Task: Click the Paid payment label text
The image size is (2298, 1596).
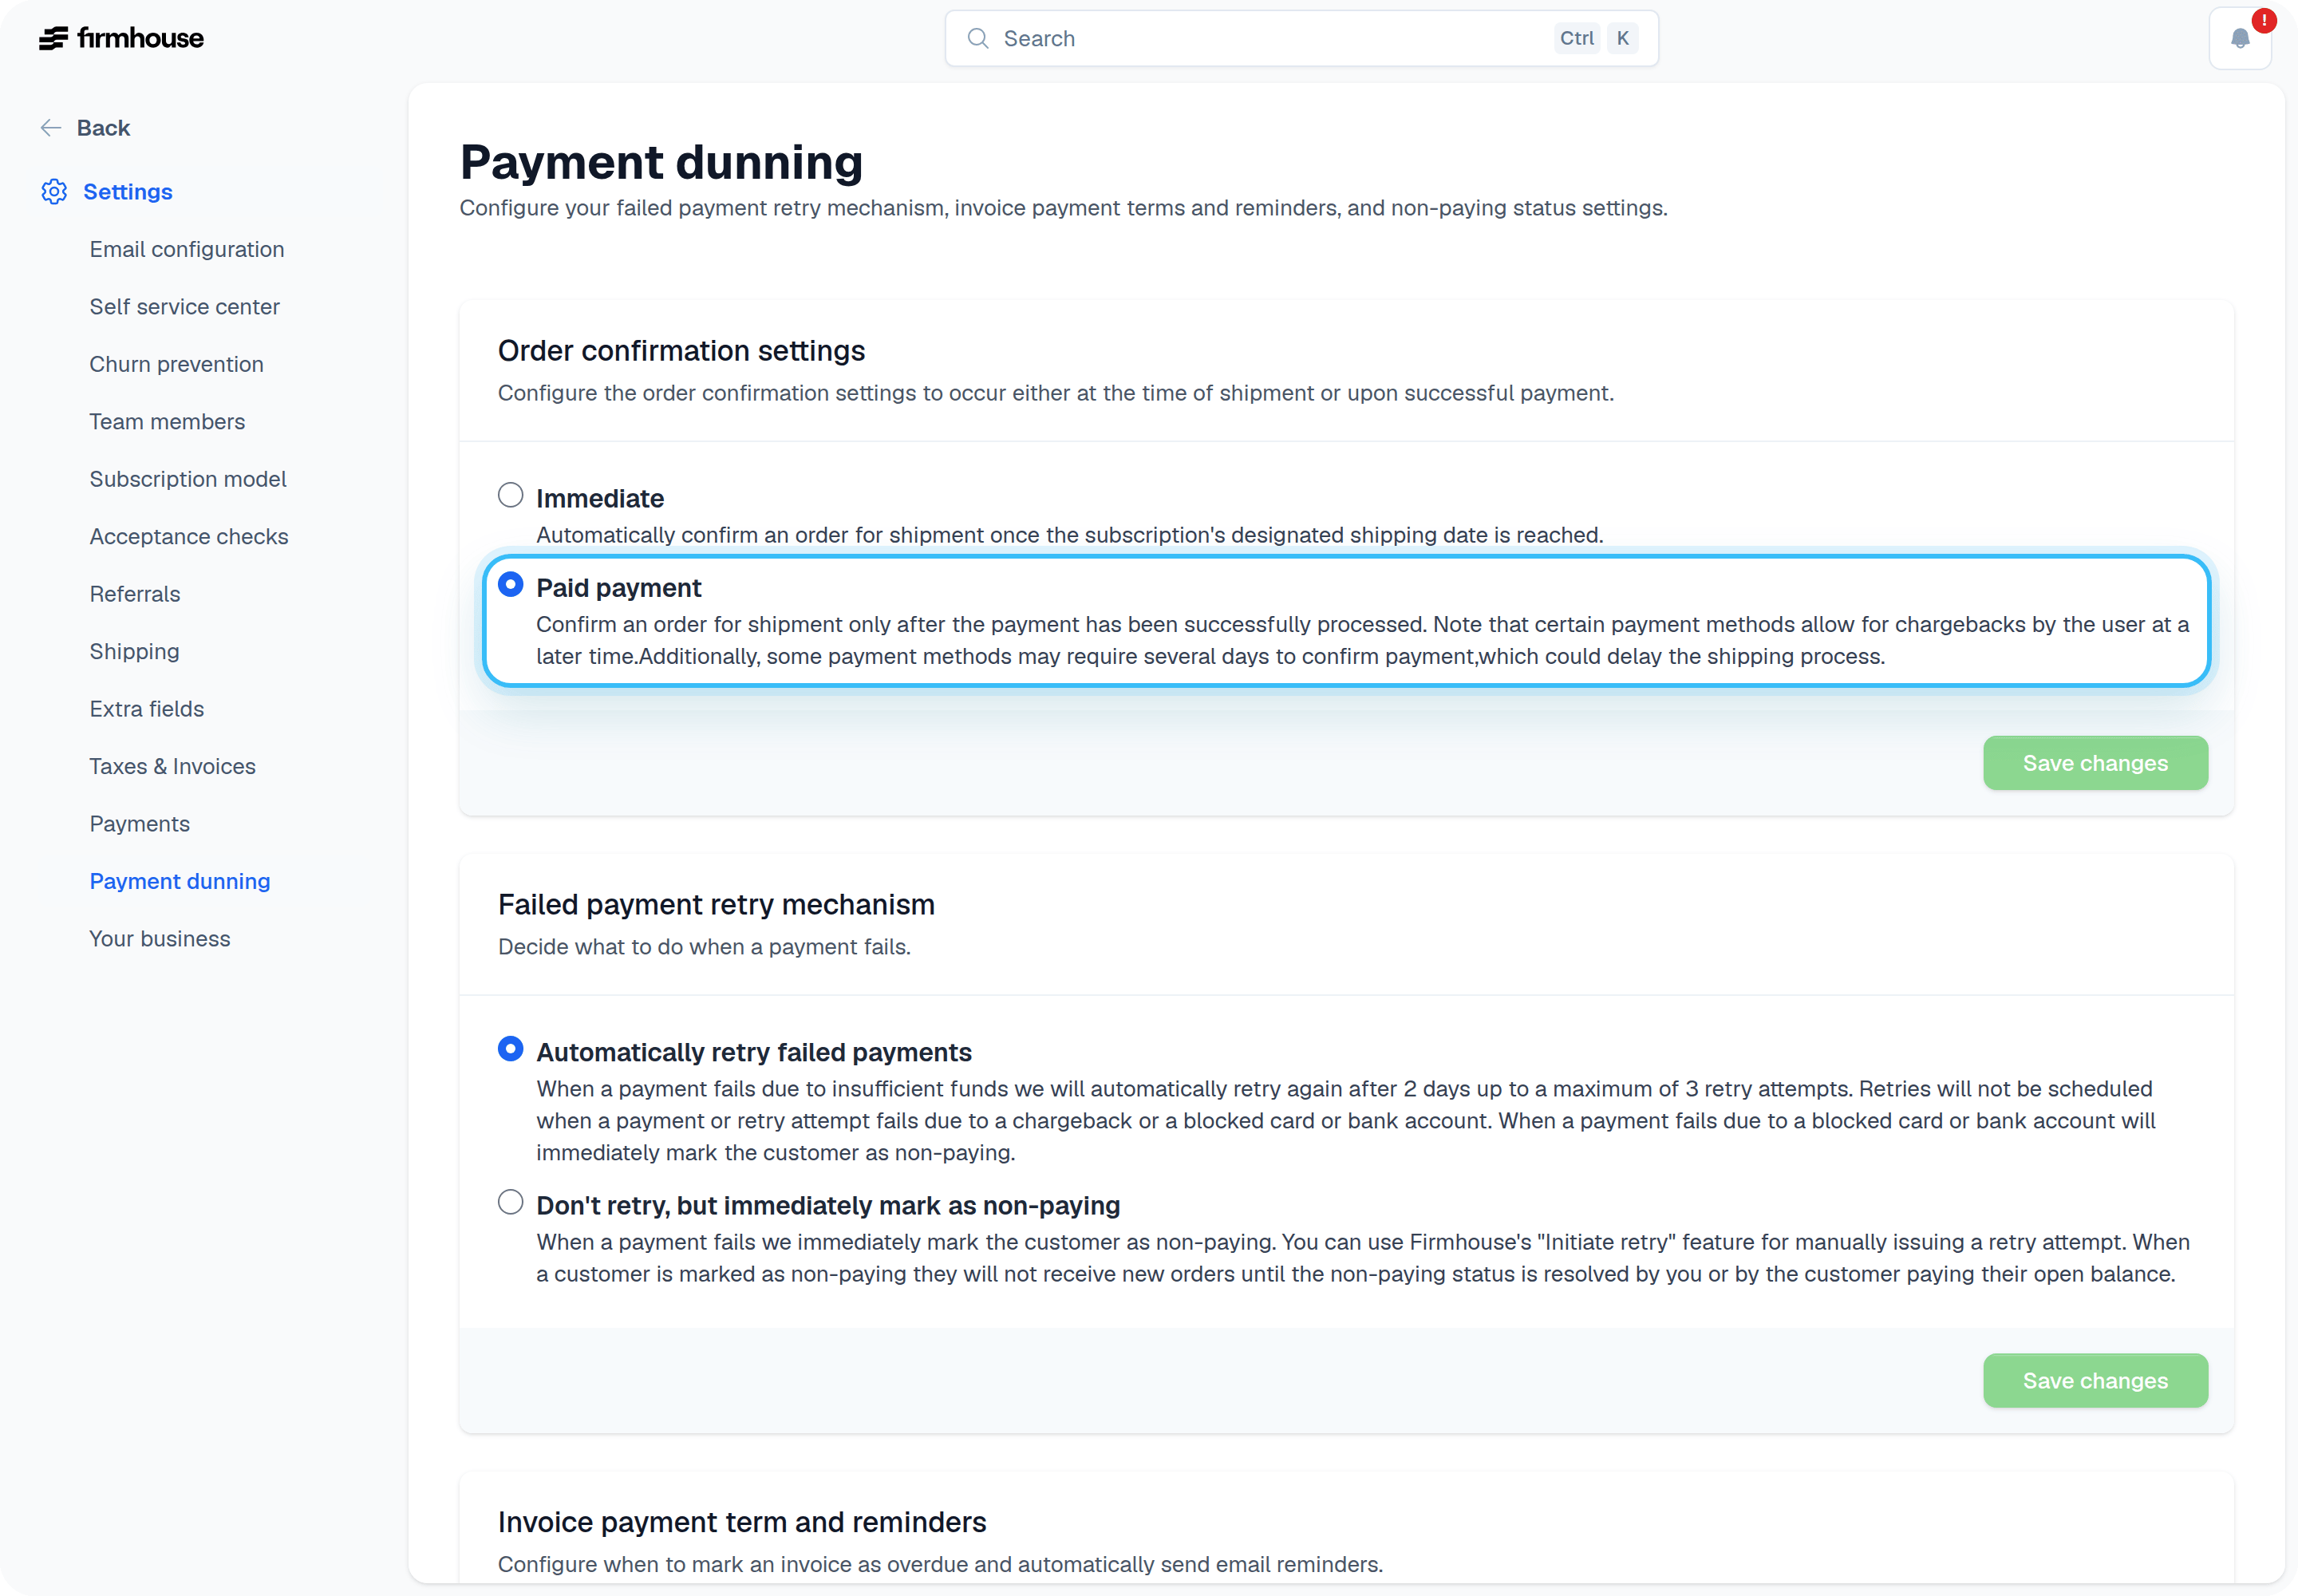Action: point(619,588)
